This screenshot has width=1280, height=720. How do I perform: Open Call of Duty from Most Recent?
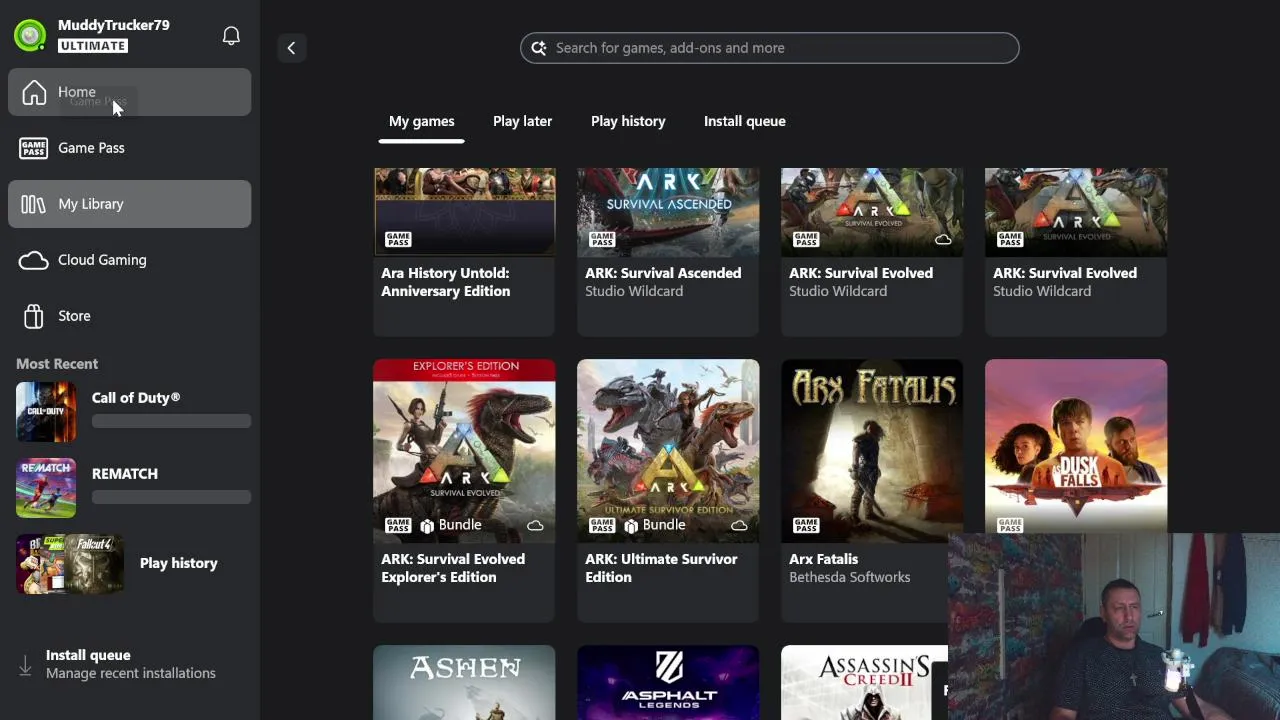133,412
